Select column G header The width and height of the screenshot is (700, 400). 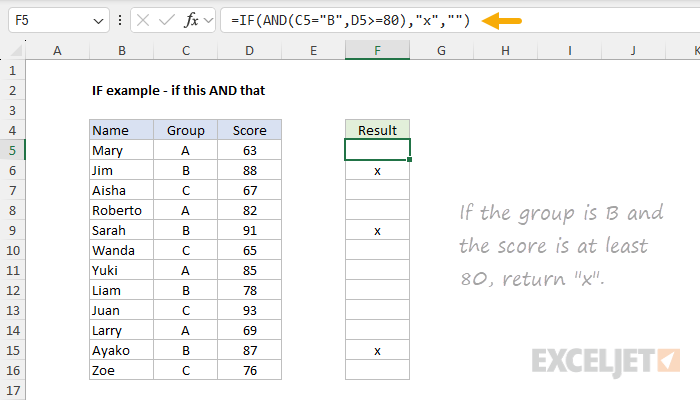[x=441, y=50]
